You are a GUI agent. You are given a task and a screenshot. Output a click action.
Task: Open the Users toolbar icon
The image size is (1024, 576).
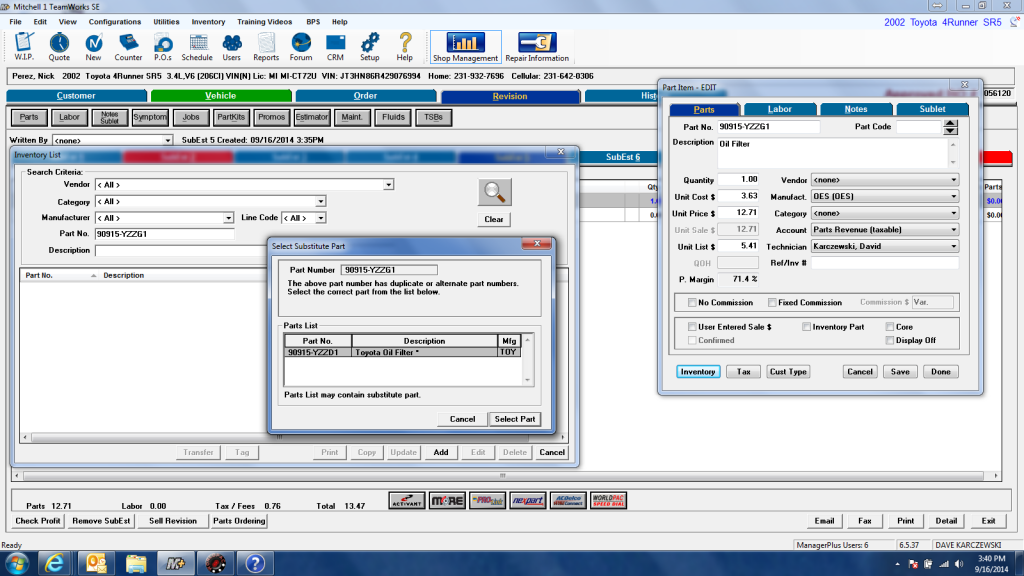coord(231,46)
